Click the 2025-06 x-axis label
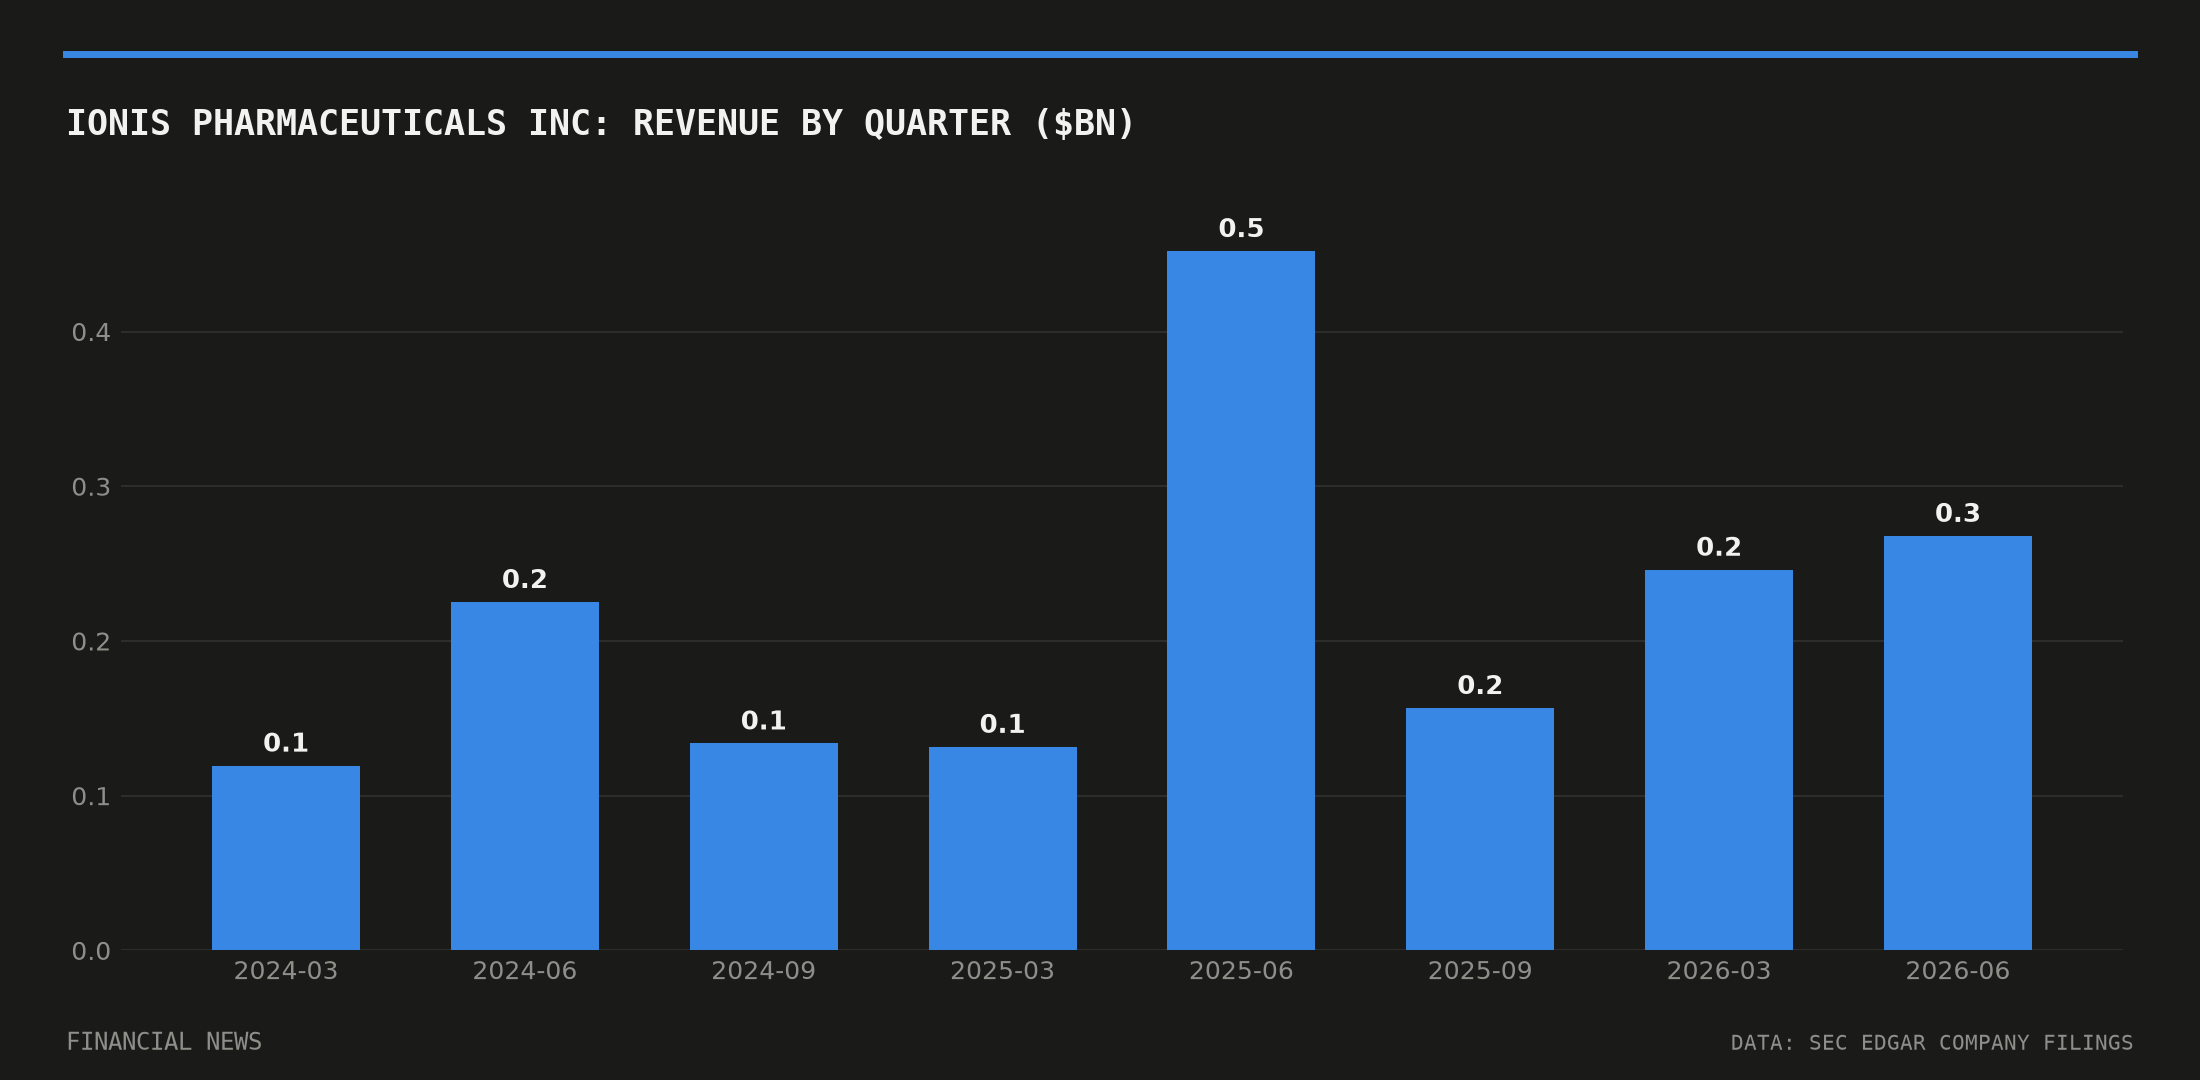Screen dimensions: 2200x1080 (1241, 971)
